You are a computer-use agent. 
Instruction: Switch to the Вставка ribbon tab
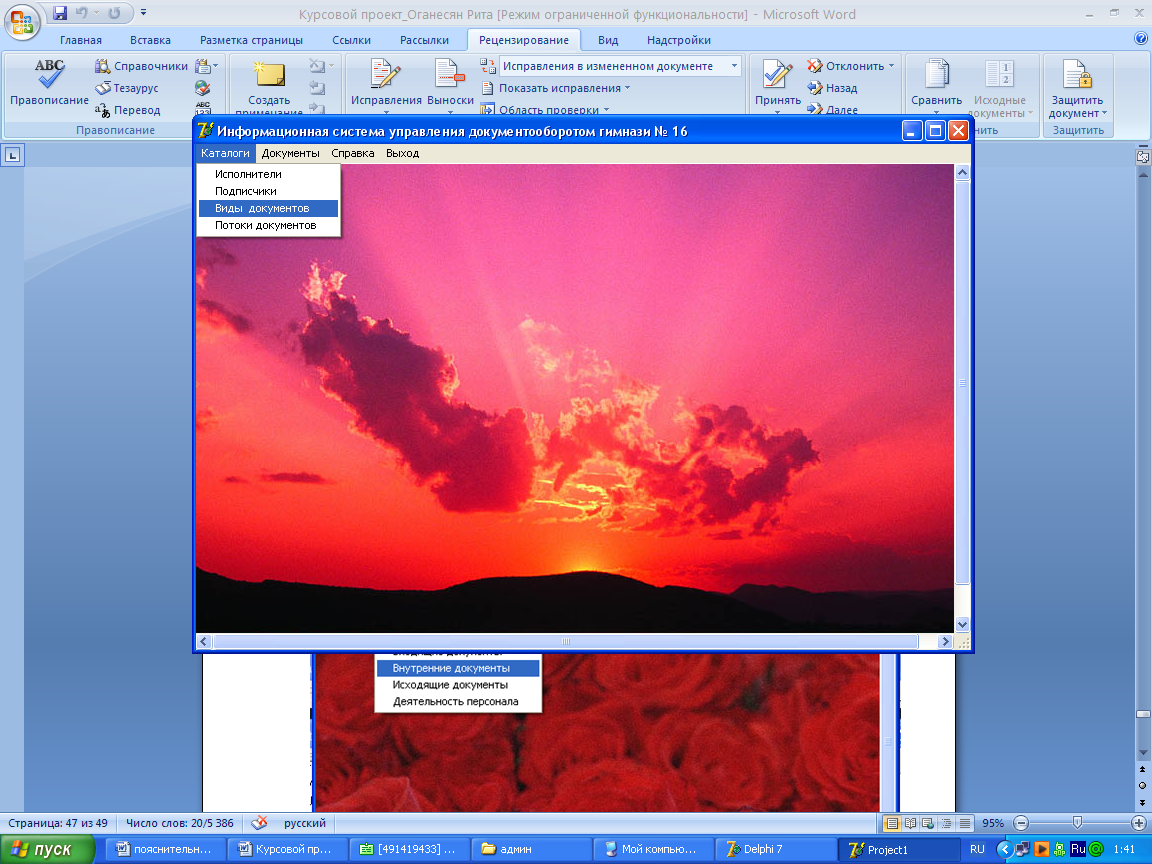(150, 40)
